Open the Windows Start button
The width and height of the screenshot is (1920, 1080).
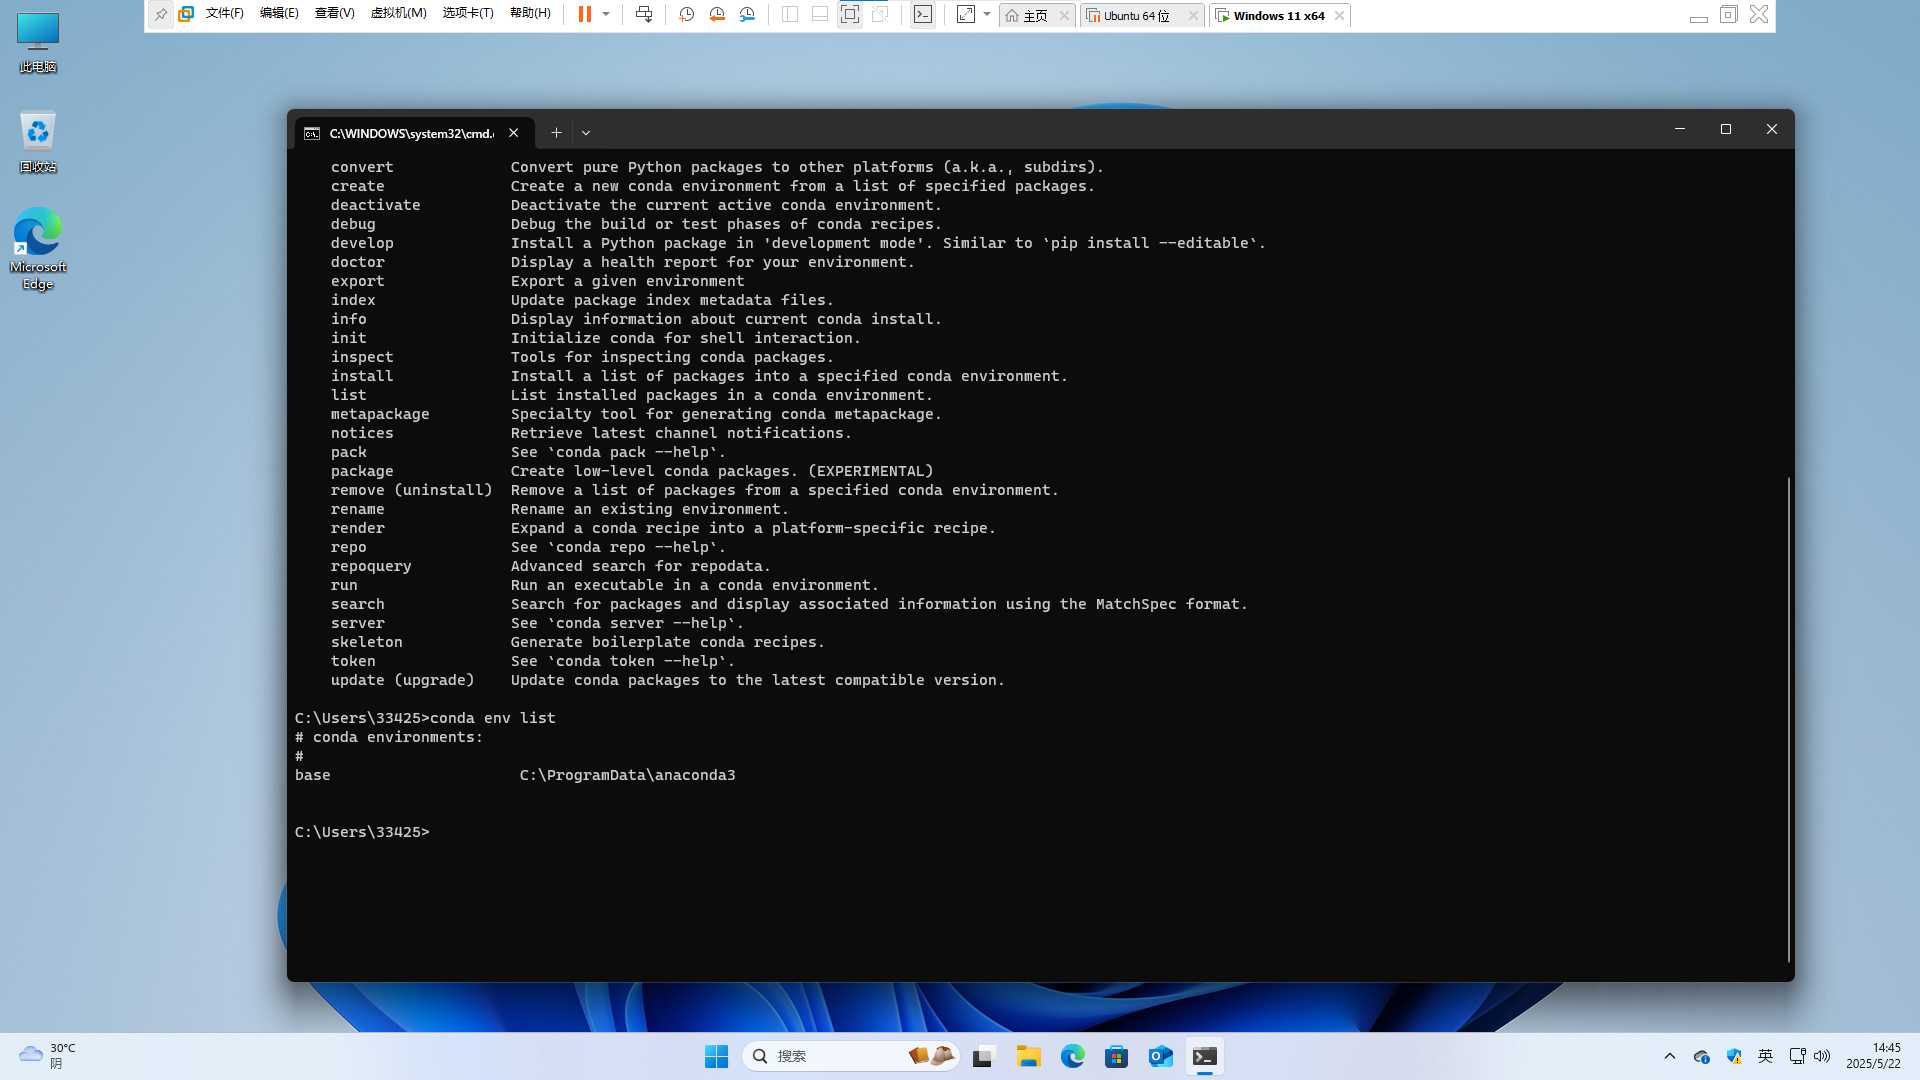tap(717, 1056)
